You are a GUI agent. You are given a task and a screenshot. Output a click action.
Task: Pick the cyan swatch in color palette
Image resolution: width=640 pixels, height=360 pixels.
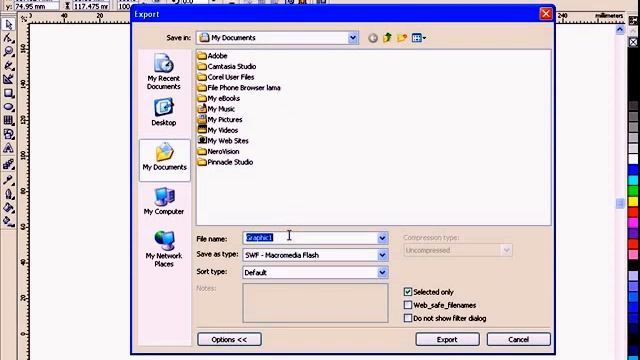(633, 180)
